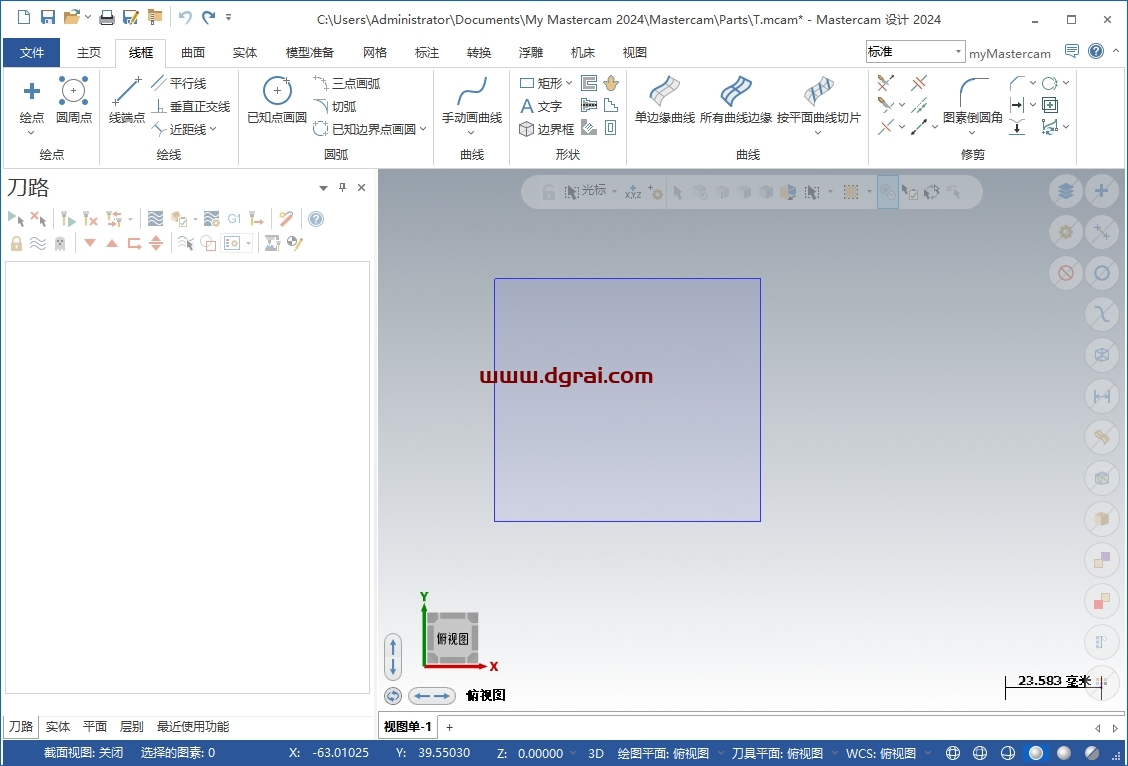Viewport: 1128px width, 766px height.
Task: Open the 转换 ribbon tab
Action: (x=478, y=53)
